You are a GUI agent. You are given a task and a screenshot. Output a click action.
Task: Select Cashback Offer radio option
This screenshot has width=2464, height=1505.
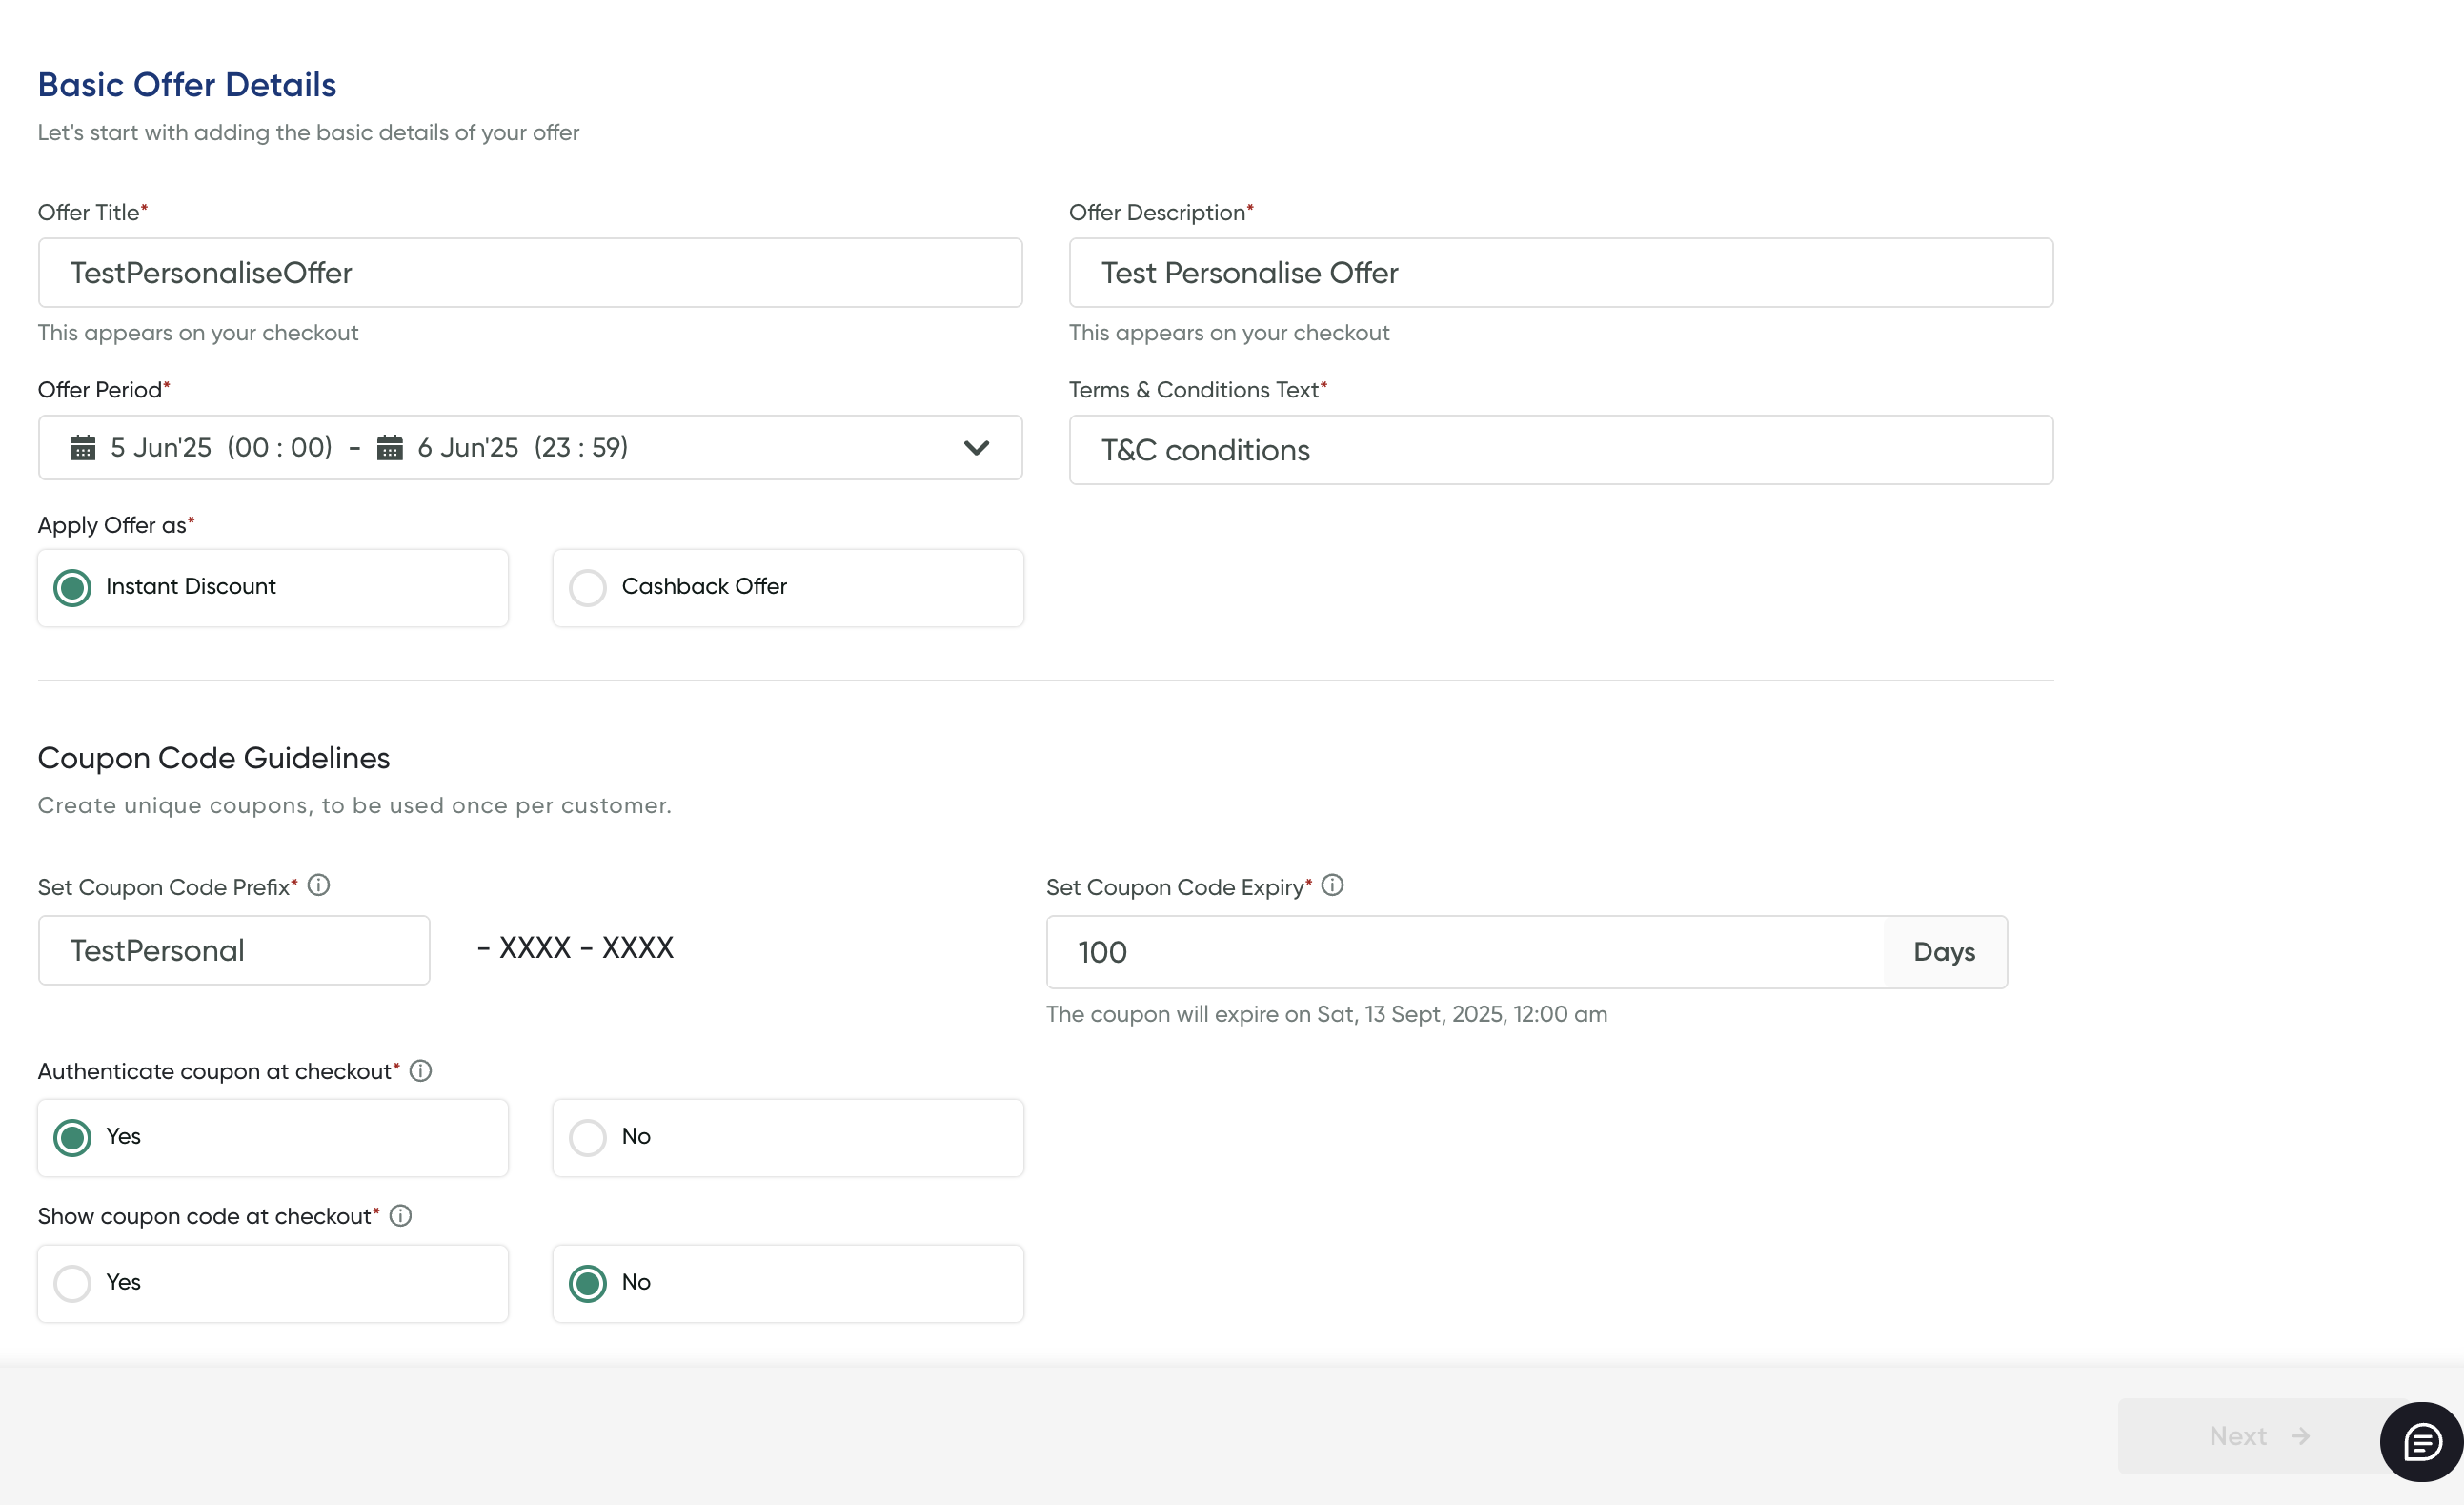point(788,588)
